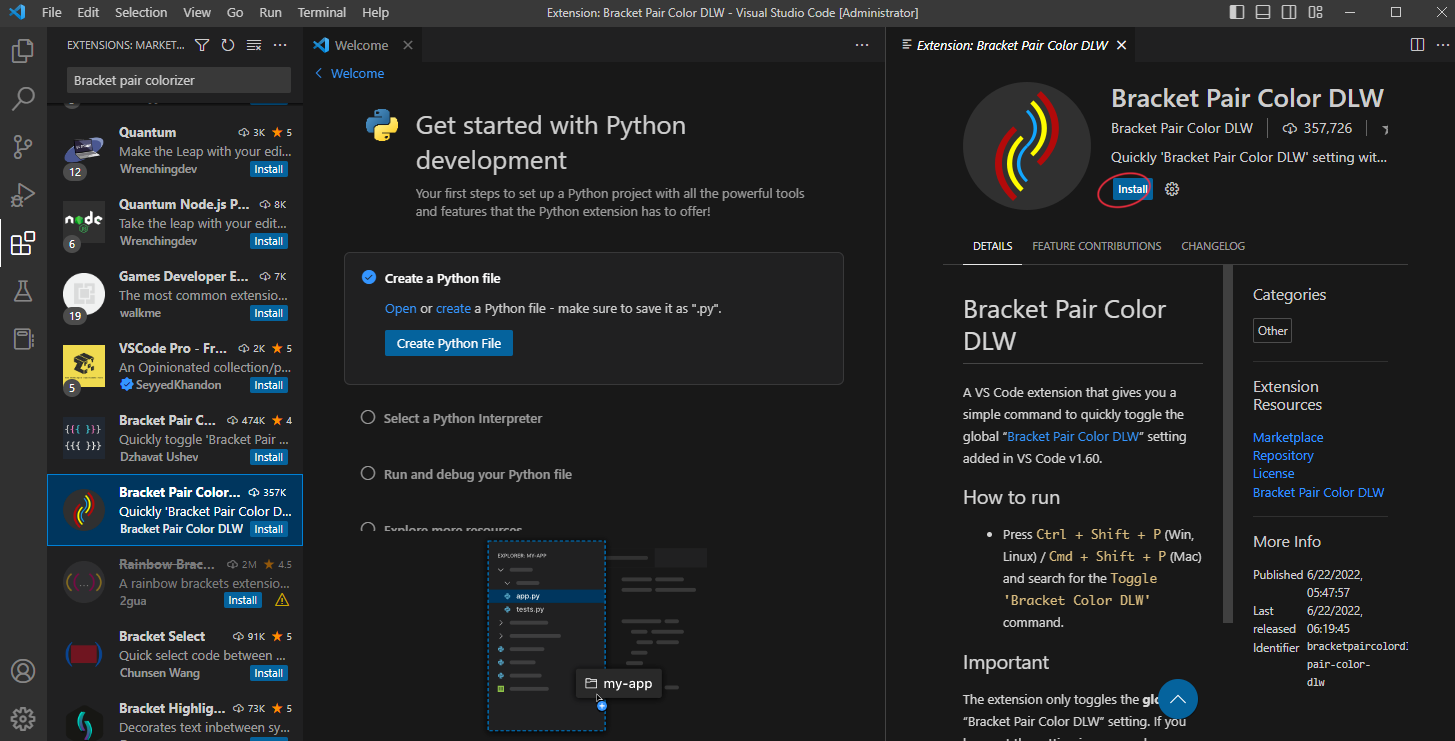Open the extension manage gear next to Install
1455x741 pixels.
tap(1172, 189)
